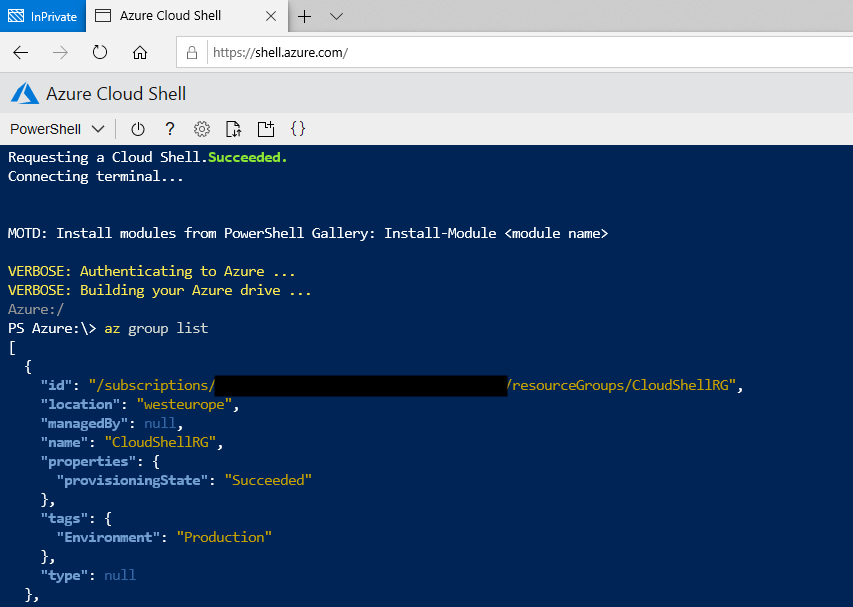Click the new session icon
The image size is (853, 607).
point(266,129)
